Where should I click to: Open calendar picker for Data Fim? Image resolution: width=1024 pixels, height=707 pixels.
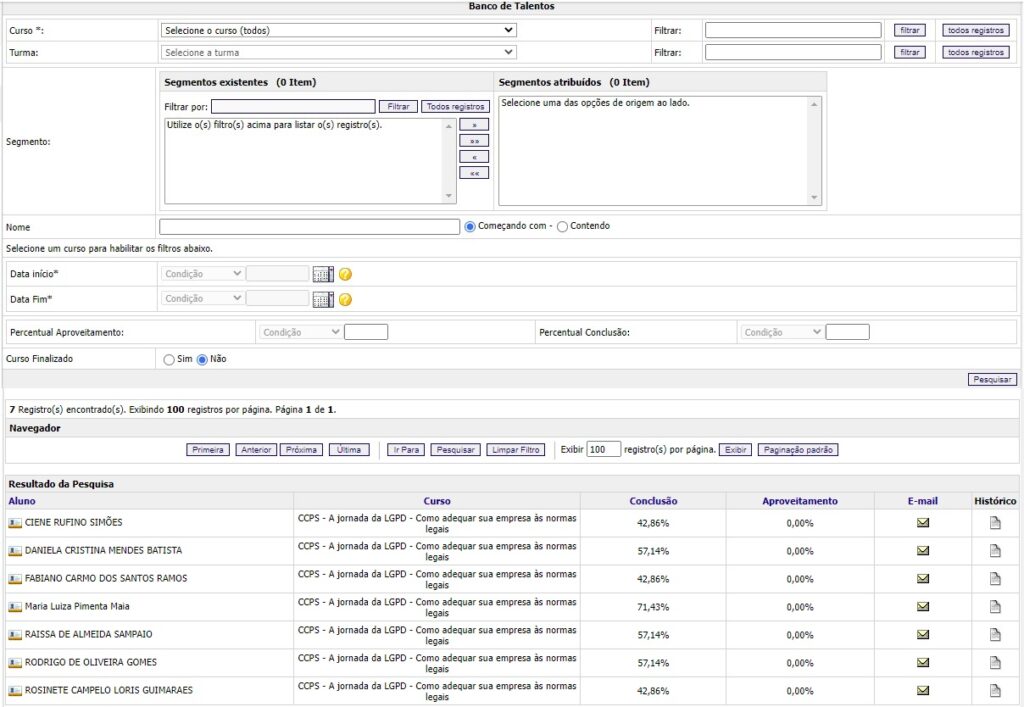pyautogui.click(x=323, y=299)
